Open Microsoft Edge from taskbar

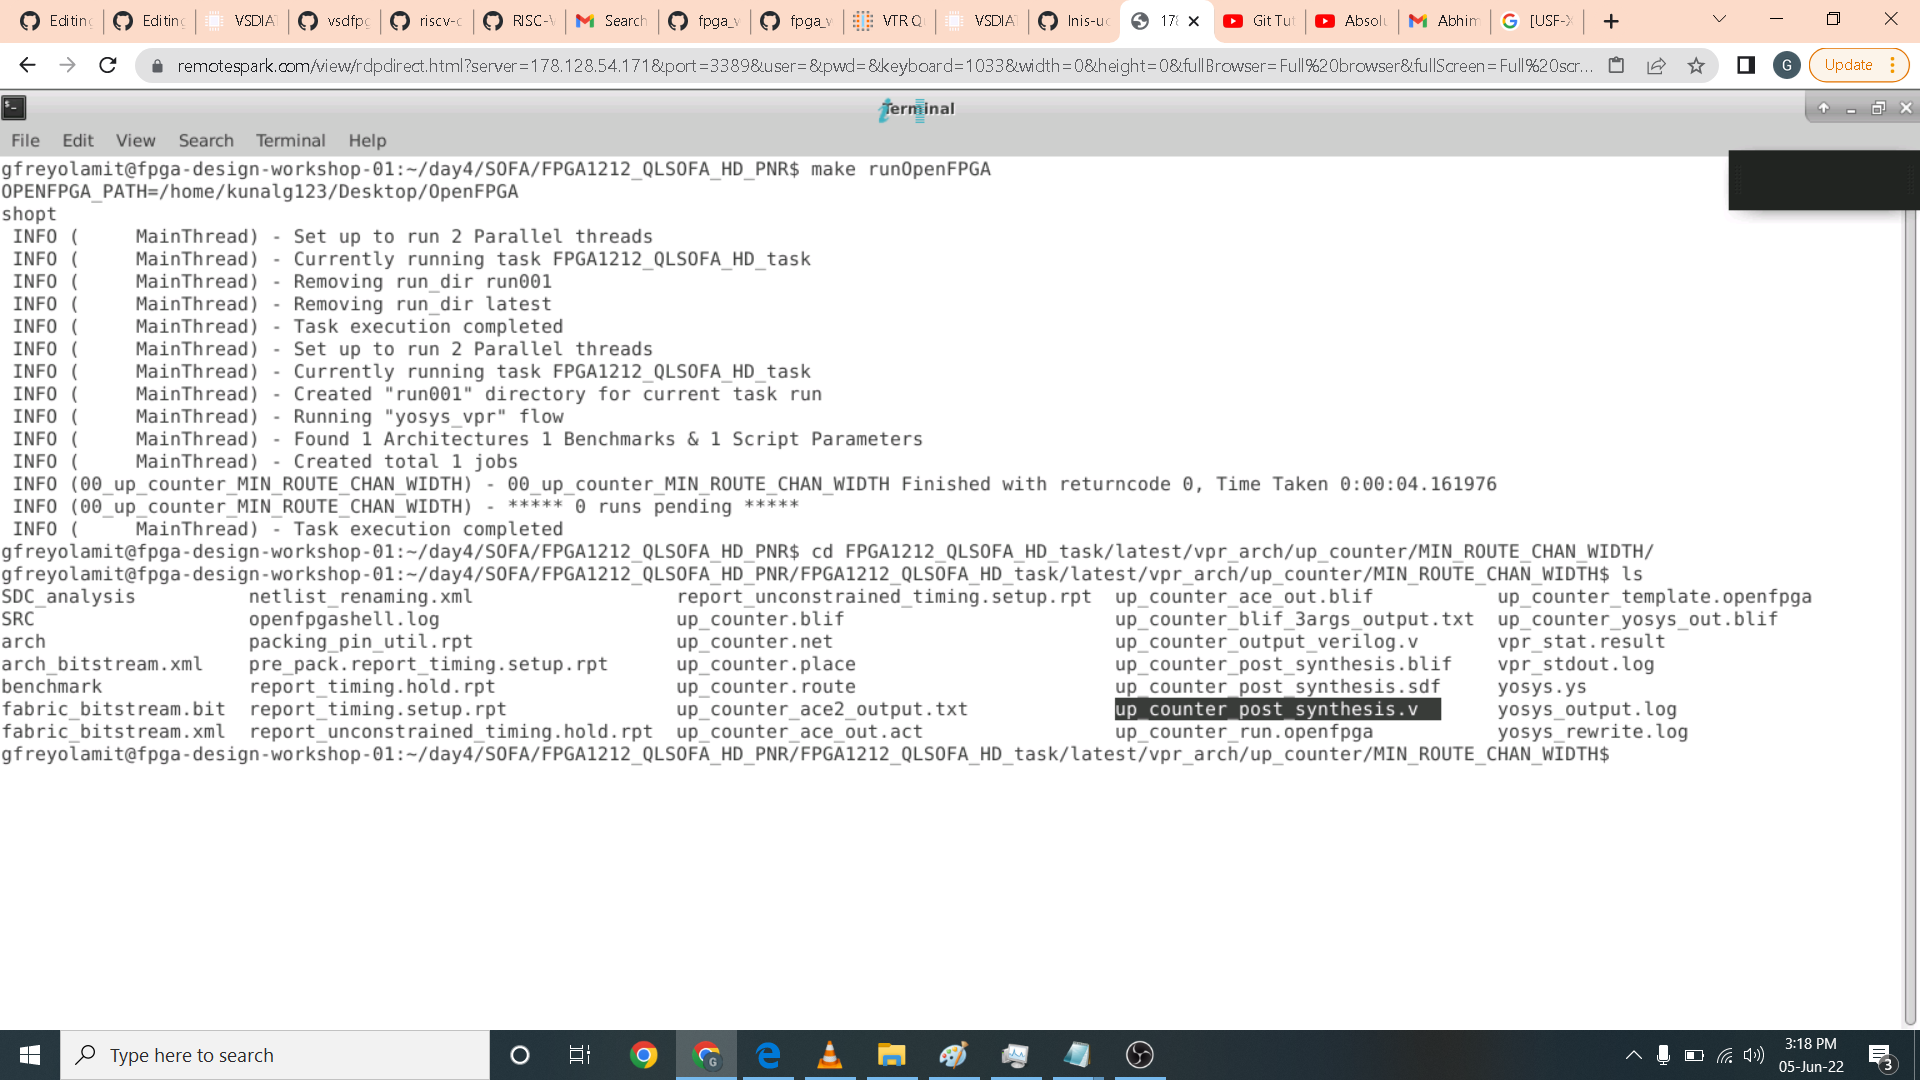coord(768,1055)
